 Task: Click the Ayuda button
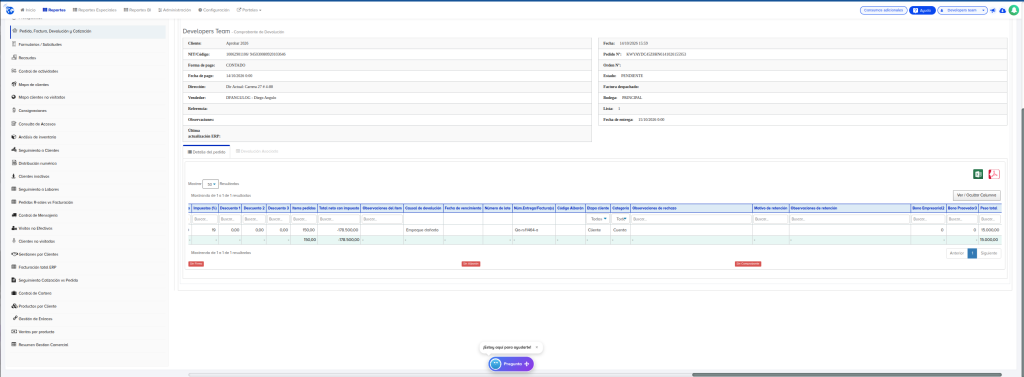(922, 10)
